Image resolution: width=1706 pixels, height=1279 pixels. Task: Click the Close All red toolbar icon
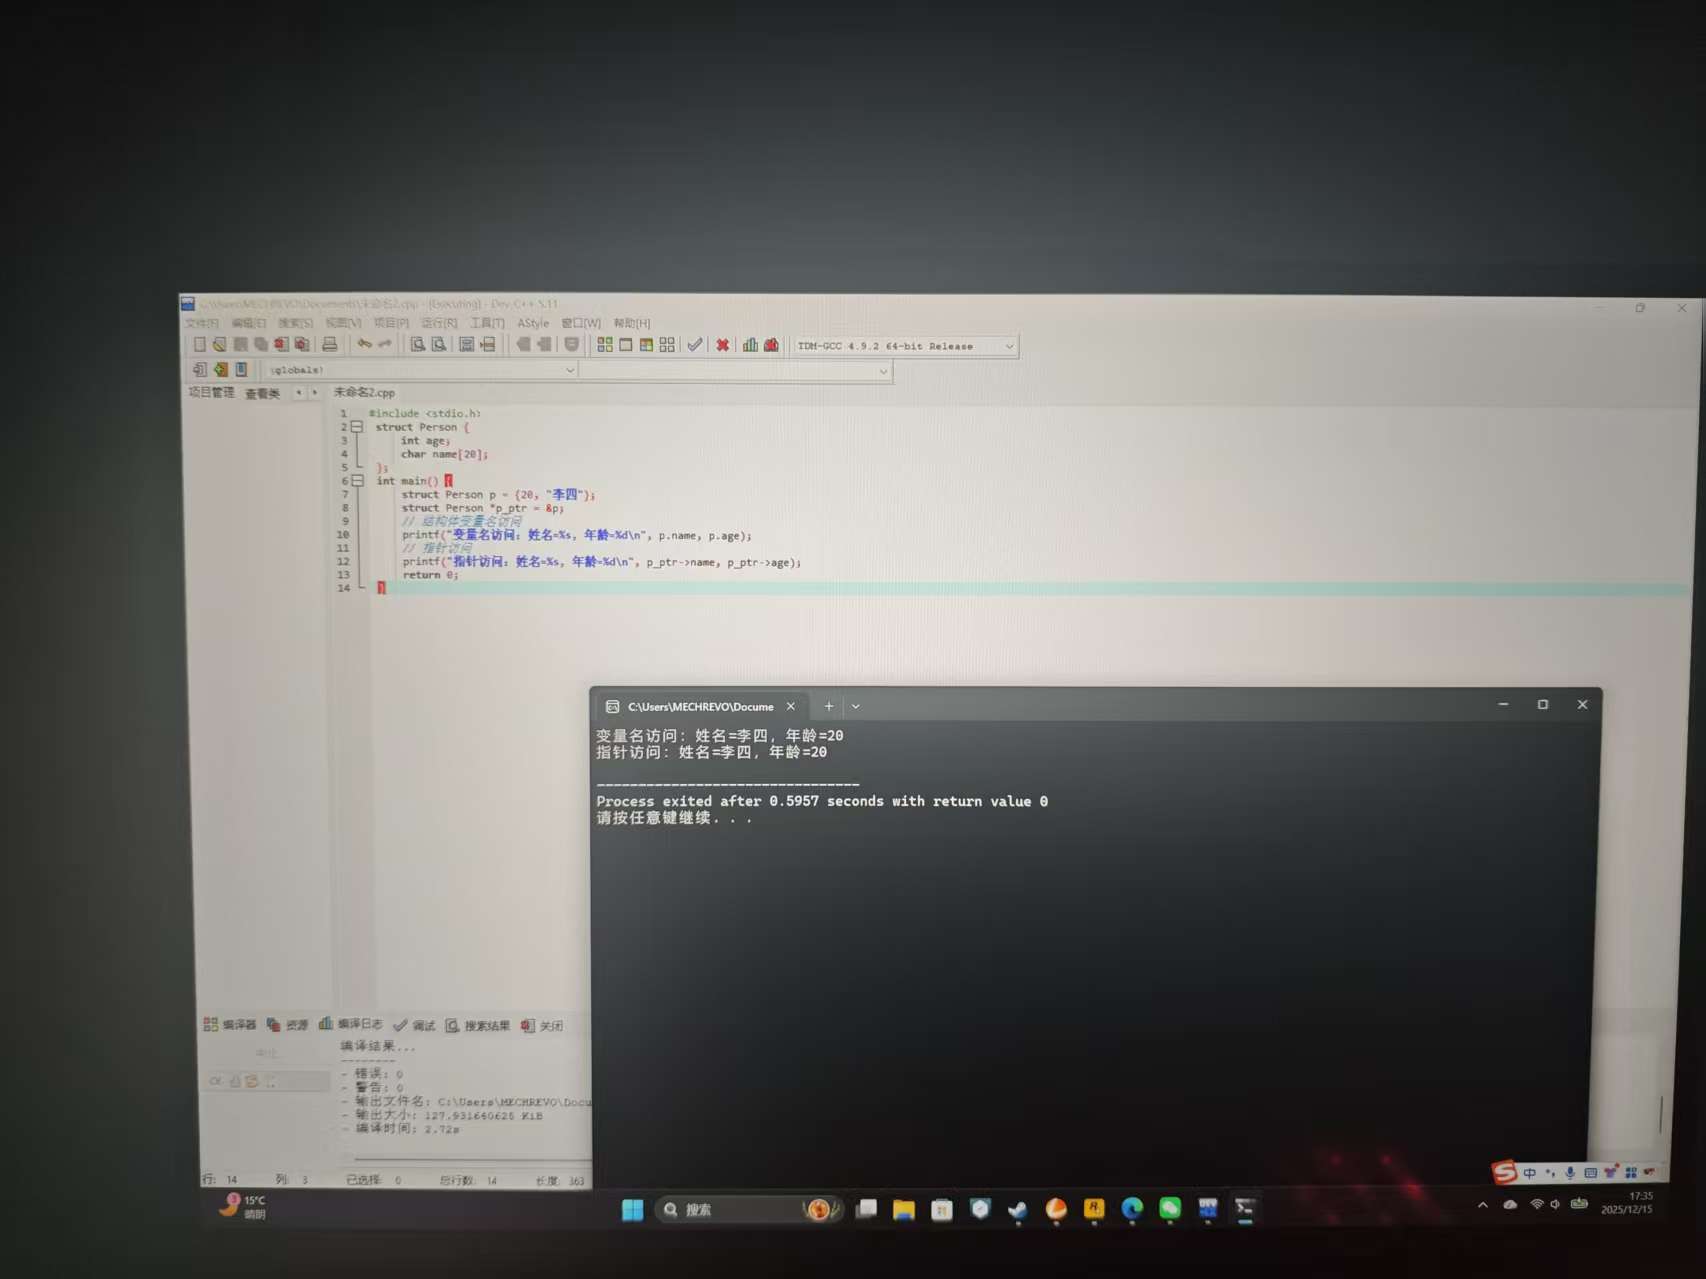click(301, 344)
